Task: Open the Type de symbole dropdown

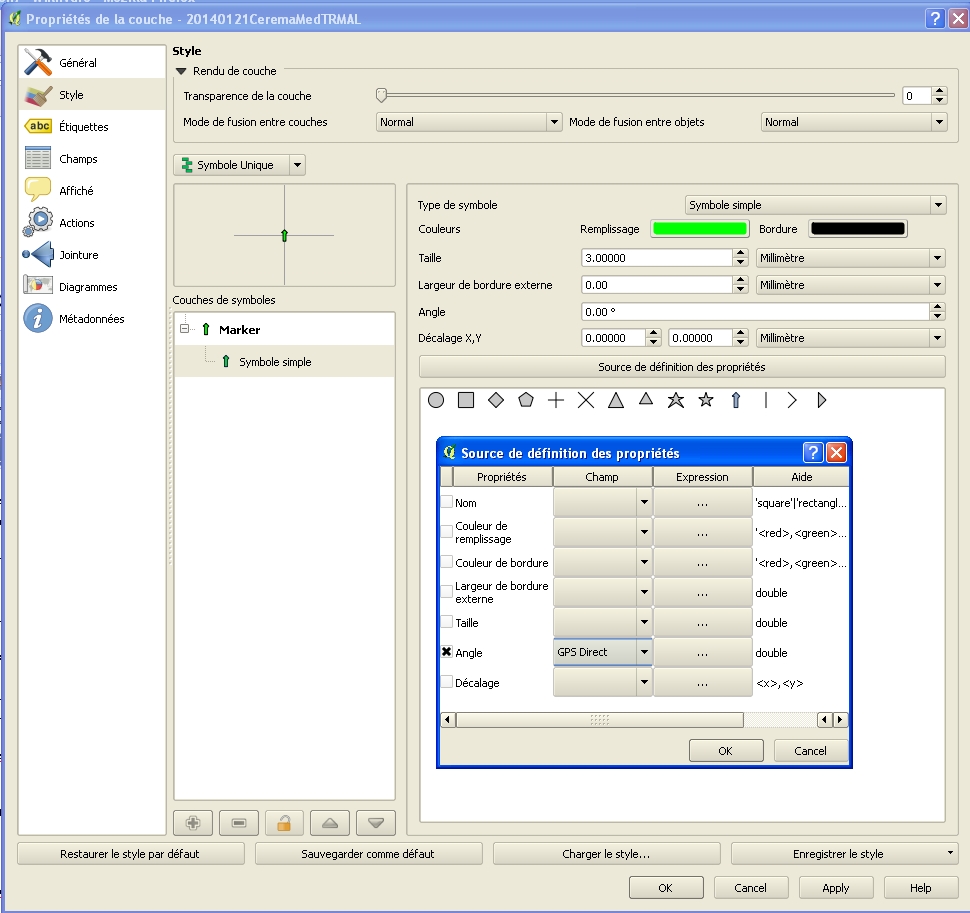Action: 815,205
